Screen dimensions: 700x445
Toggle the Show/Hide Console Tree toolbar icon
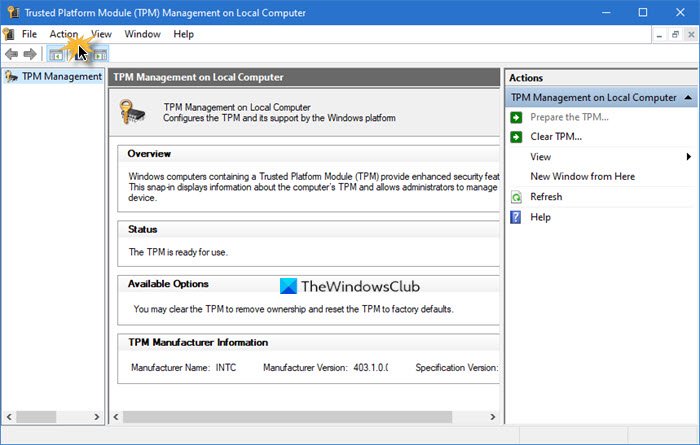(x=56, y=55)
